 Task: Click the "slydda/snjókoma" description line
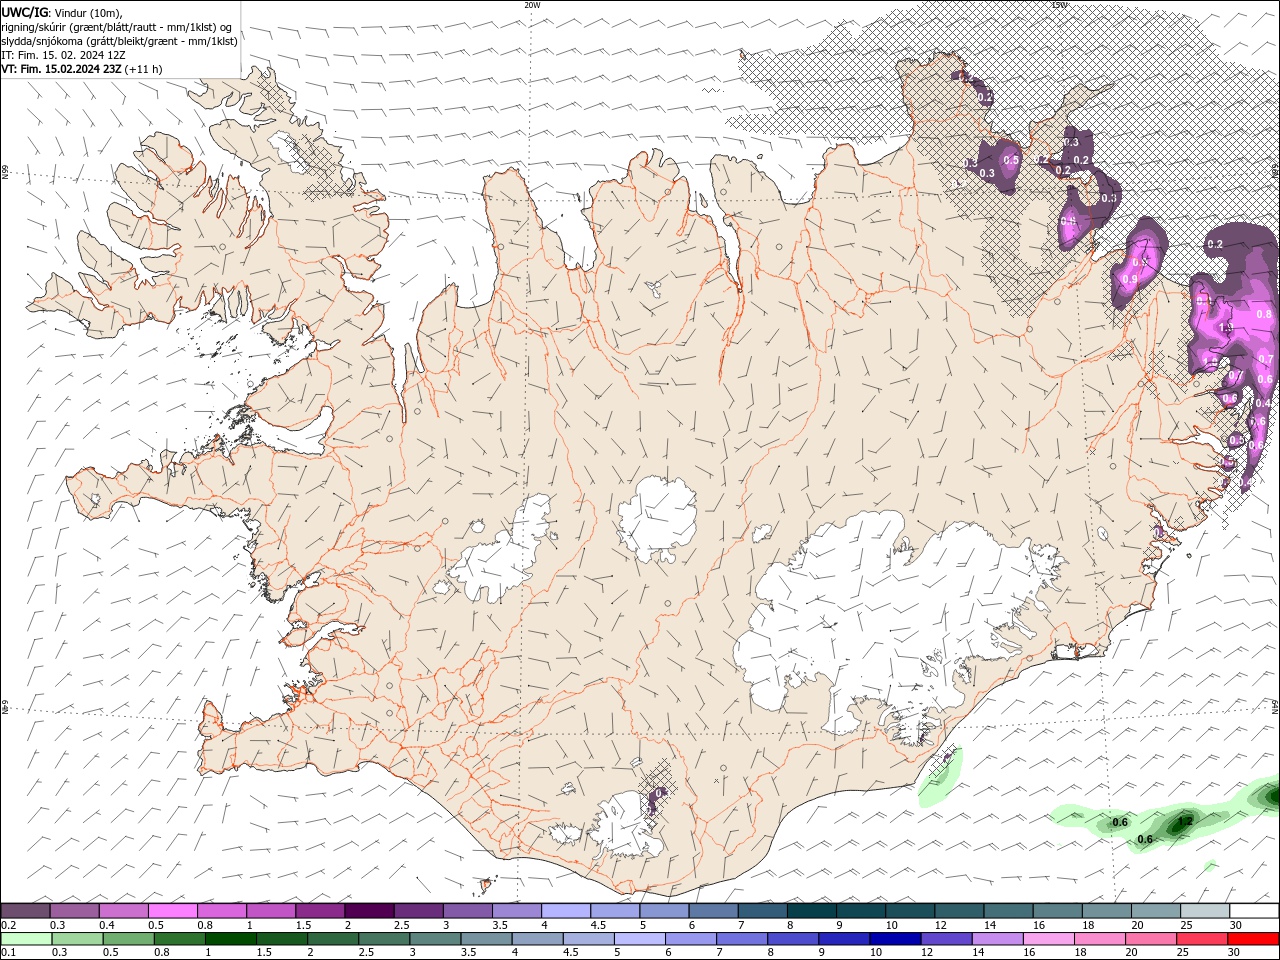coord(120,41)
